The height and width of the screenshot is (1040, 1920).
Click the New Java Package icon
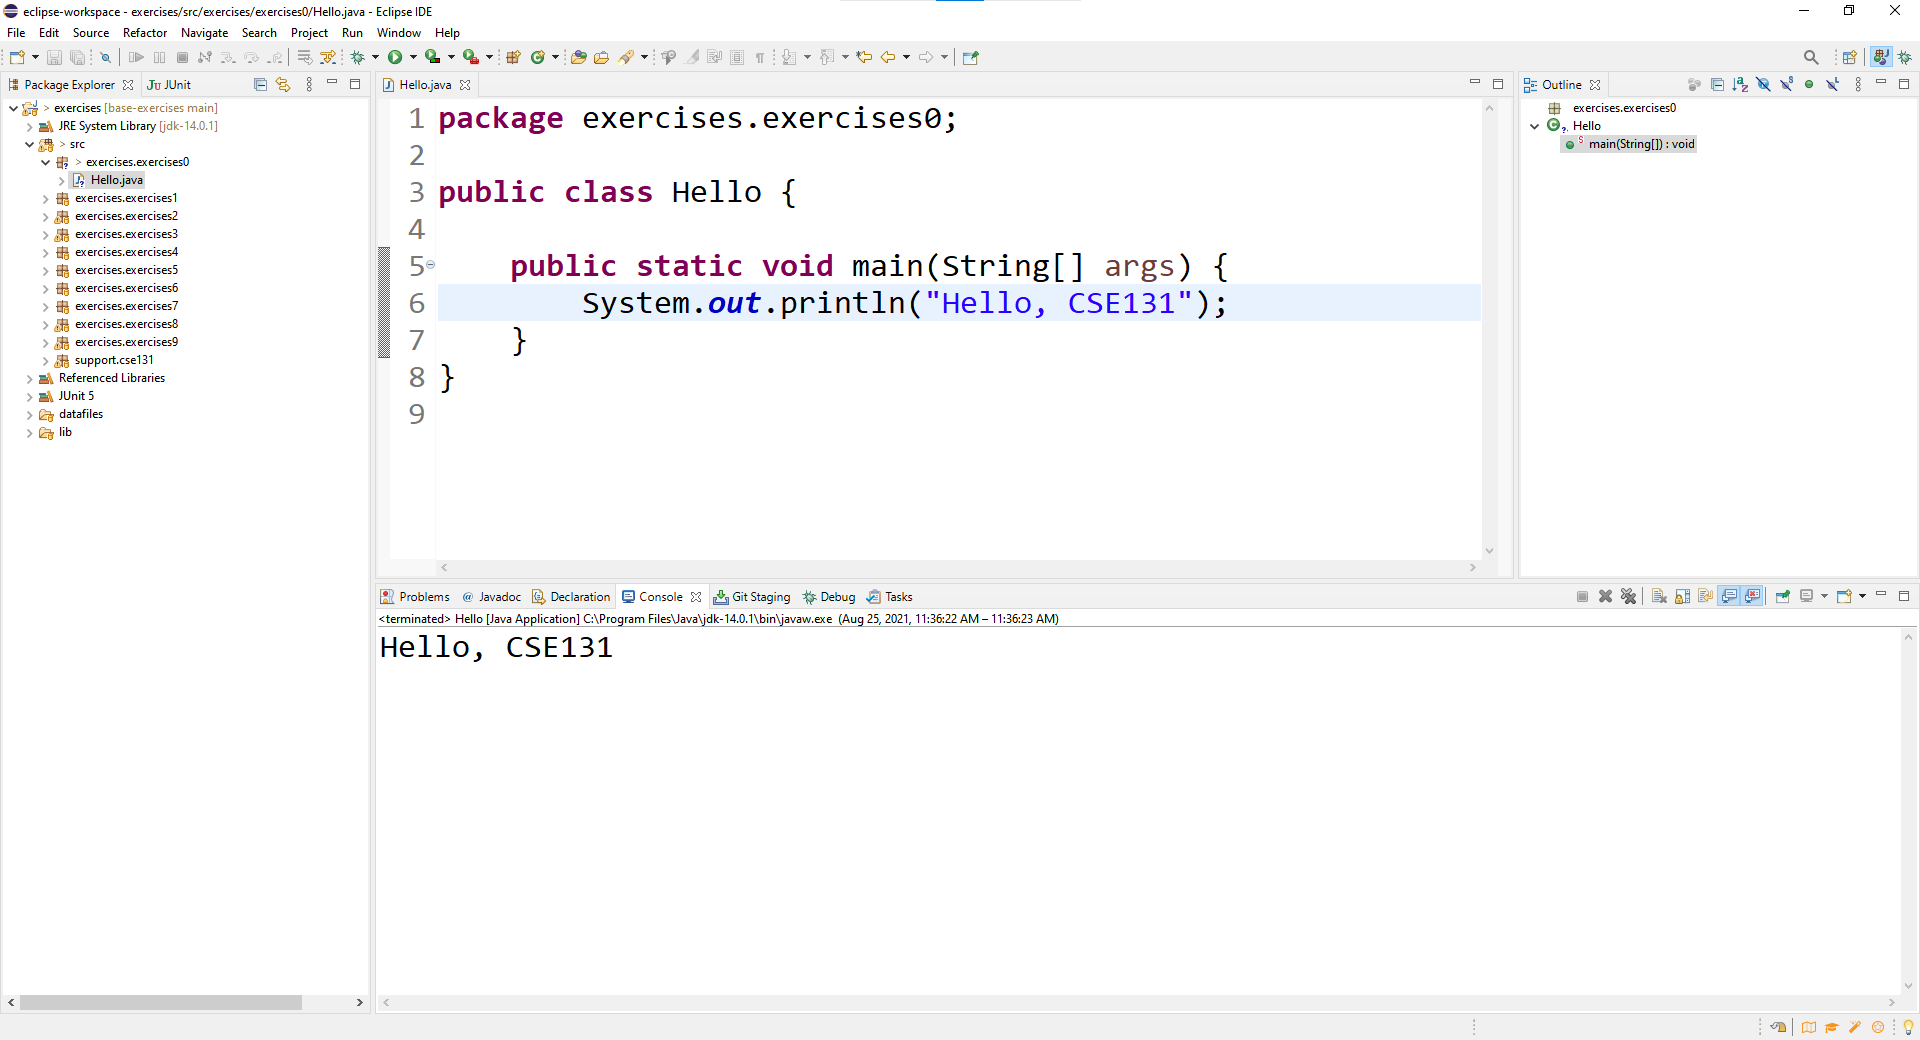click(x=513, y=57)
